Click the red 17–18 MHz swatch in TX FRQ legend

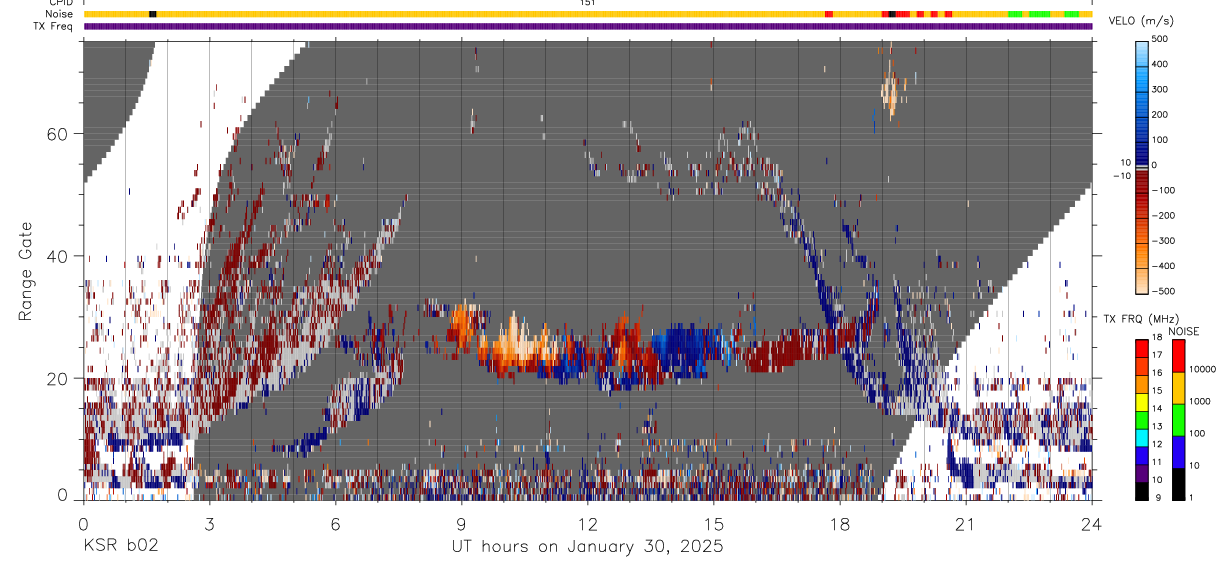(x=1142, y=348)
